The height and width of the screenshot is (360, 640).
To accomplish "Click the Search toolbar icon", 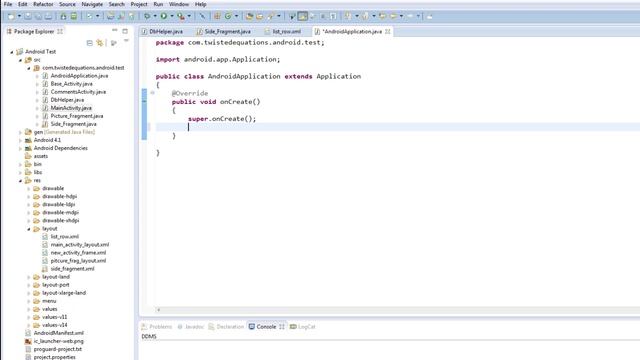I will [x=271, y=16].
